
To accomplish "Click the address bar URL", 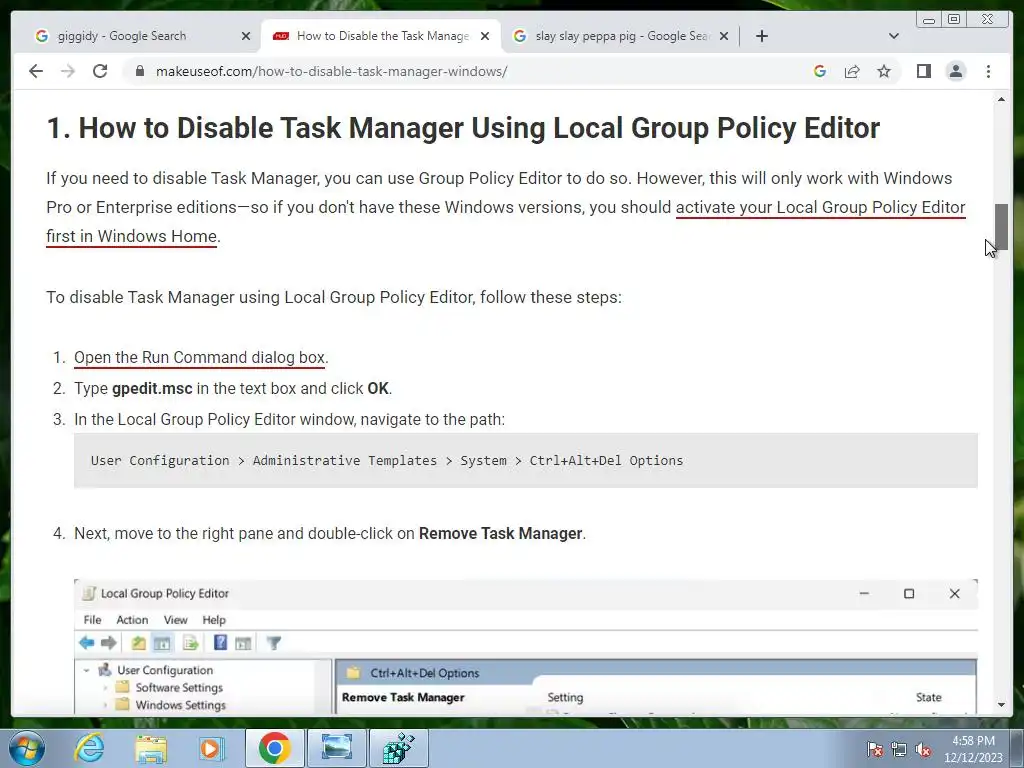I will point(331,71).
